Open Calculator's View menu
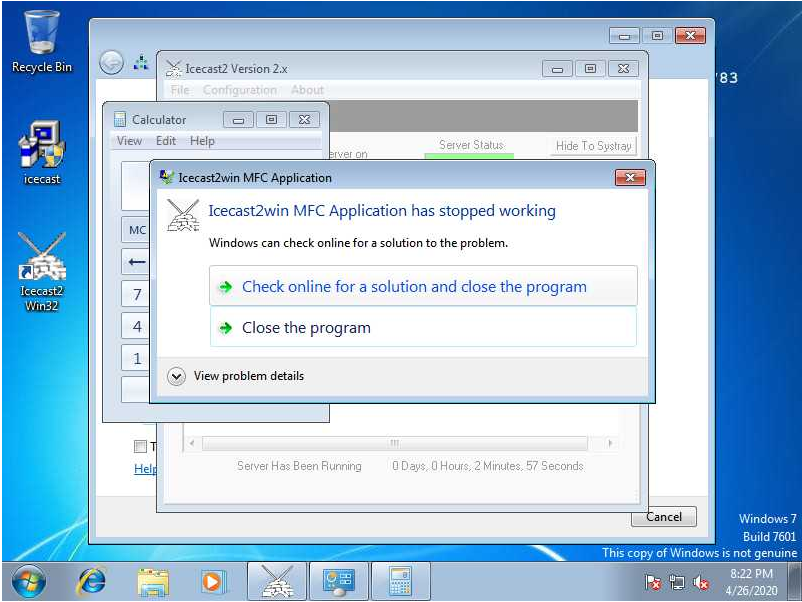The width and height of the screenshot is (802, 602). pyautogui.click(x=129, y=141)
